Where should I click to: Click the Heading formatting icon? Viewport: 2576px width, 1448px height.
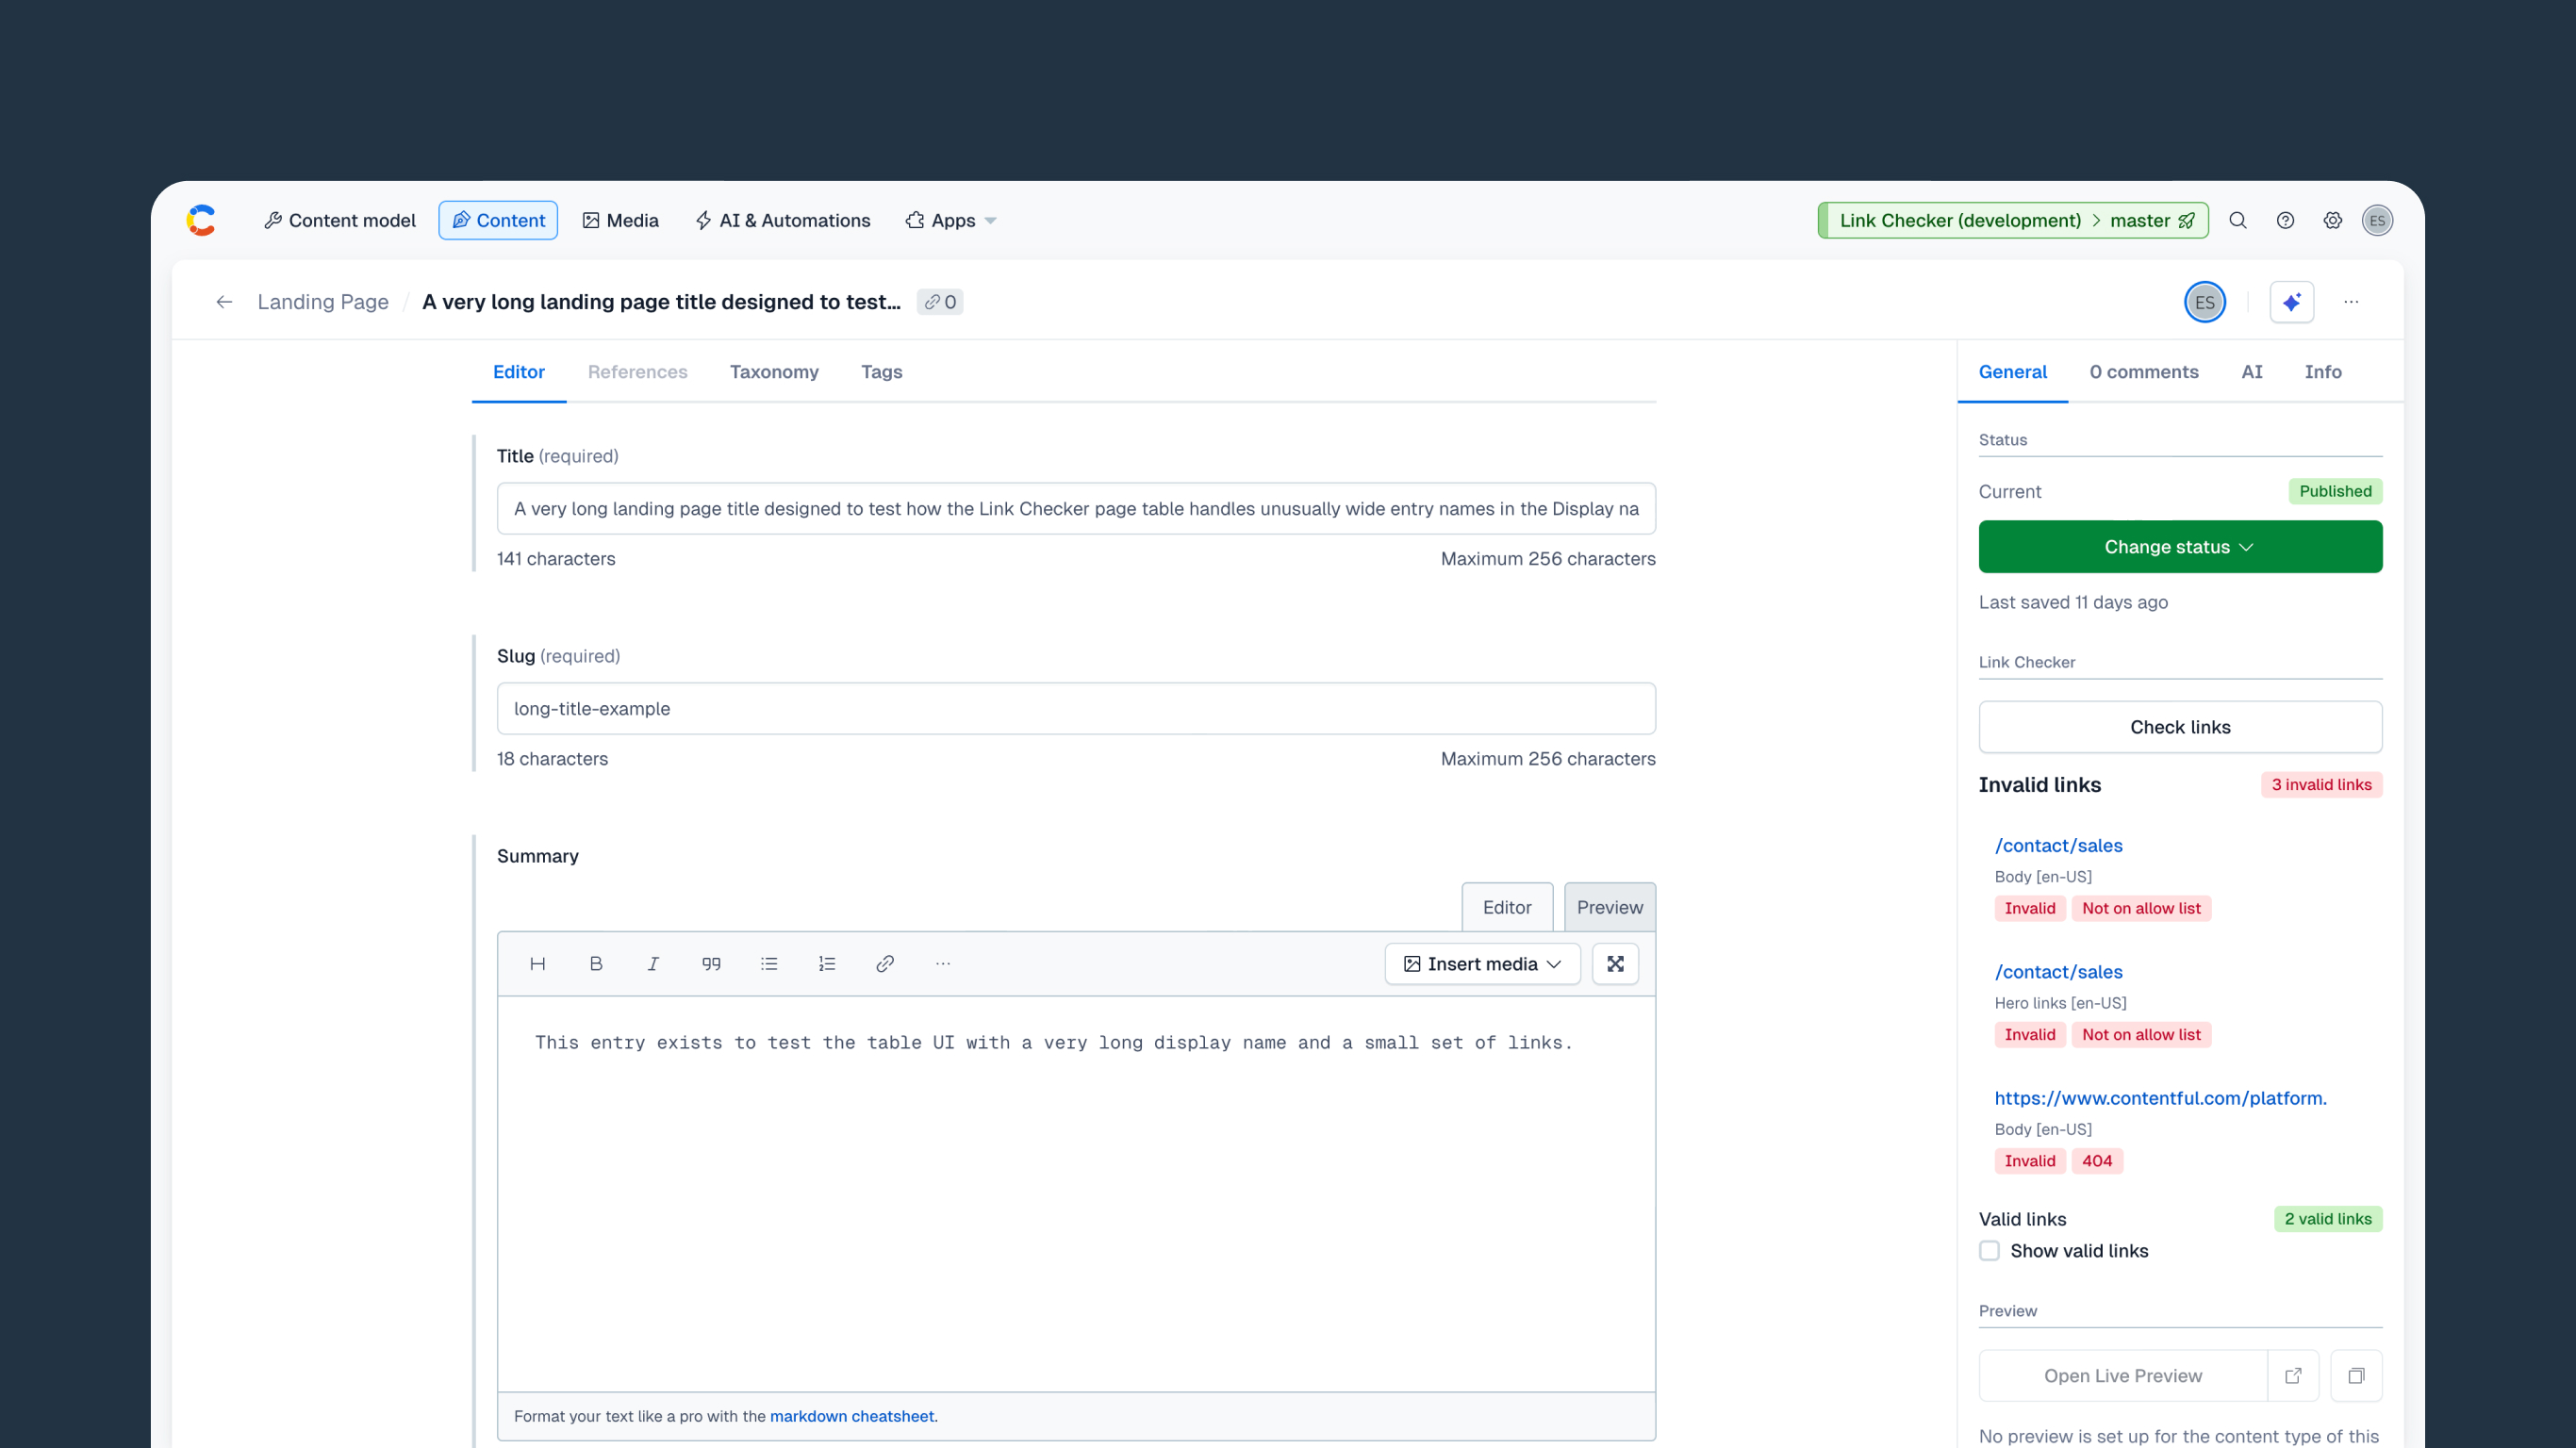coord(537,964)
